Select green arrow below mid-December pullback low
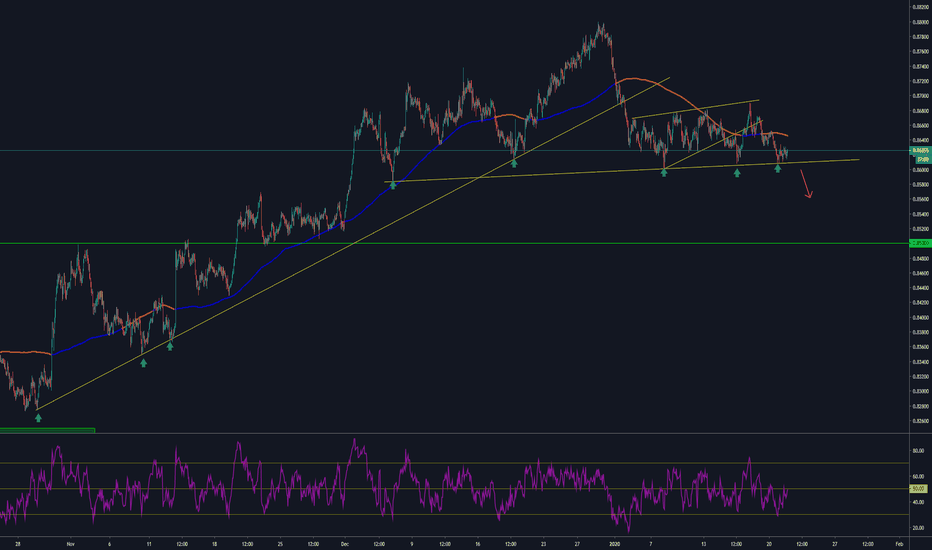The width and height of the screenshot is (932, 550). 514,163
